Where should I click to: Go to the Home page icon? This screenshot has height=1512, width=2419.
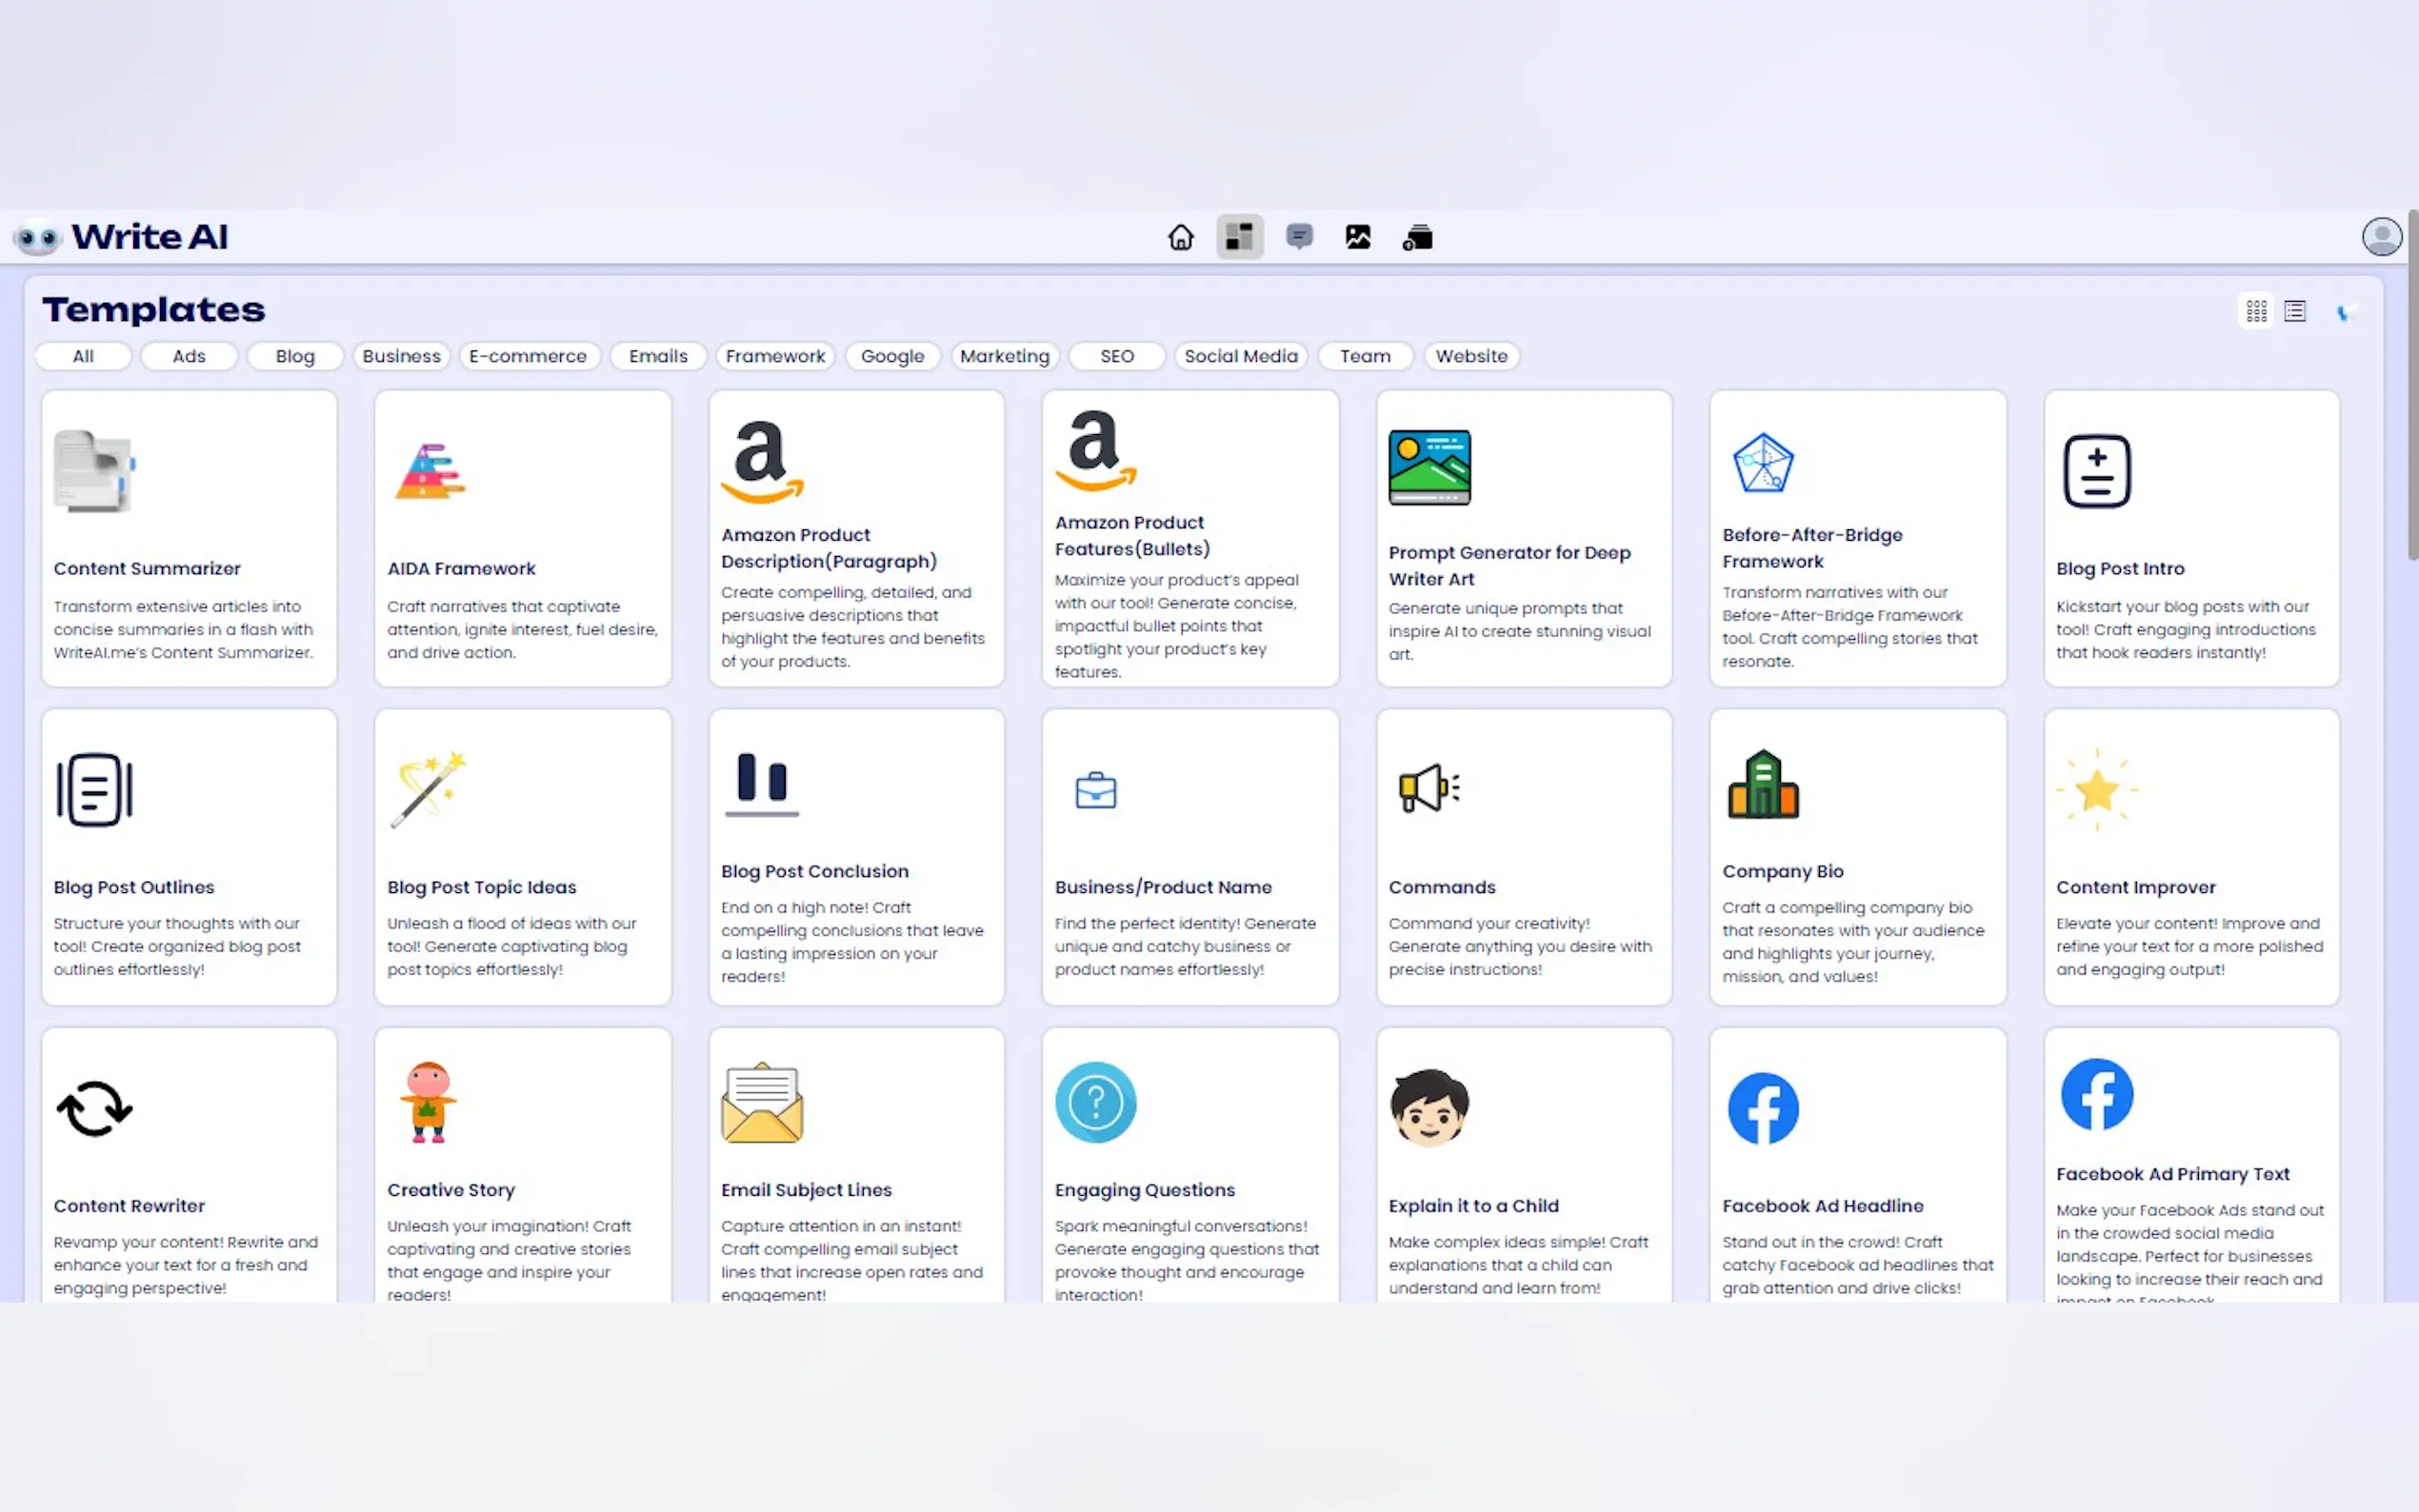click(1180, 237)
